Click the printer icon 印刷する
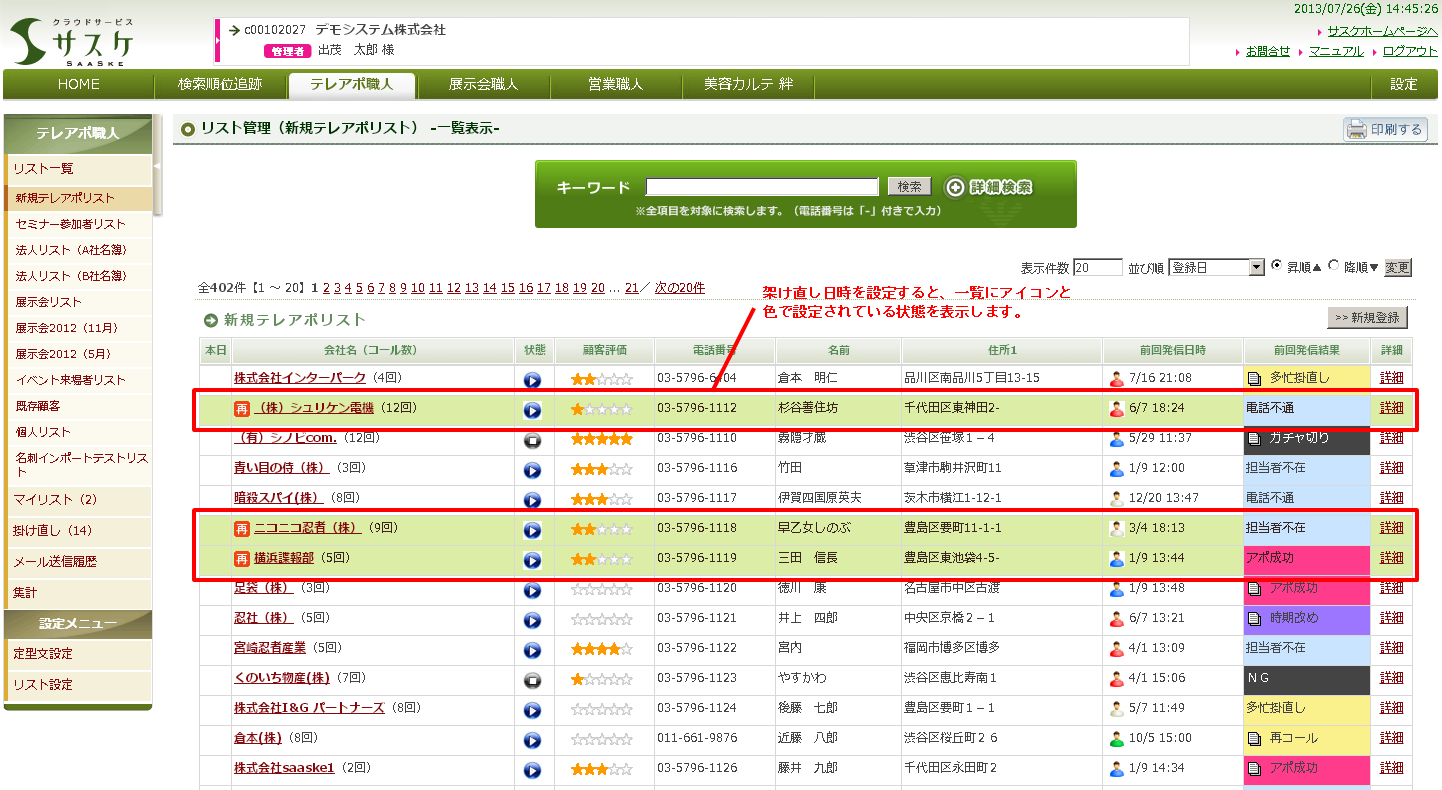 [1357, 129]
